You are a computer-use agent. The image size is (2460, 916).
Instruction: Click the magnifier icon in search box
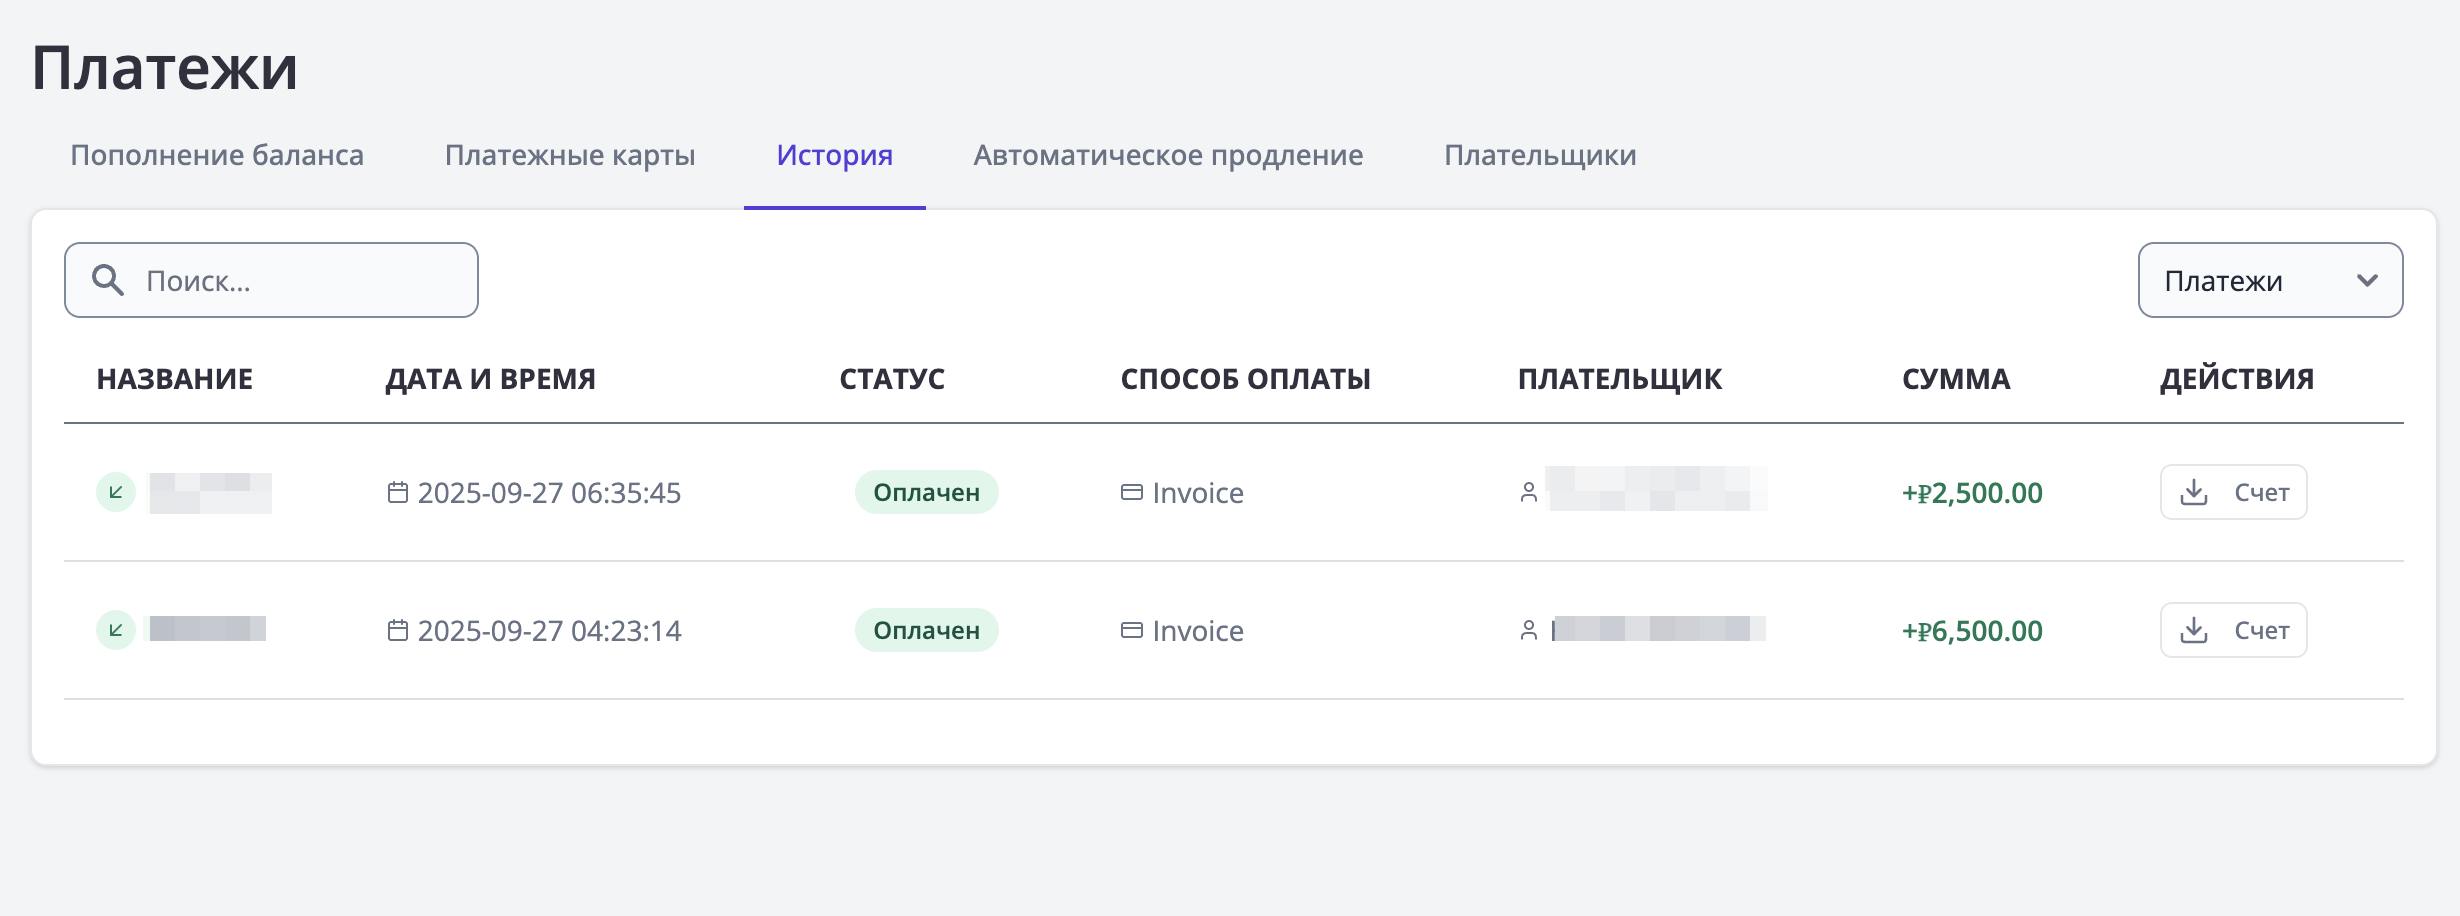(108, 280)
